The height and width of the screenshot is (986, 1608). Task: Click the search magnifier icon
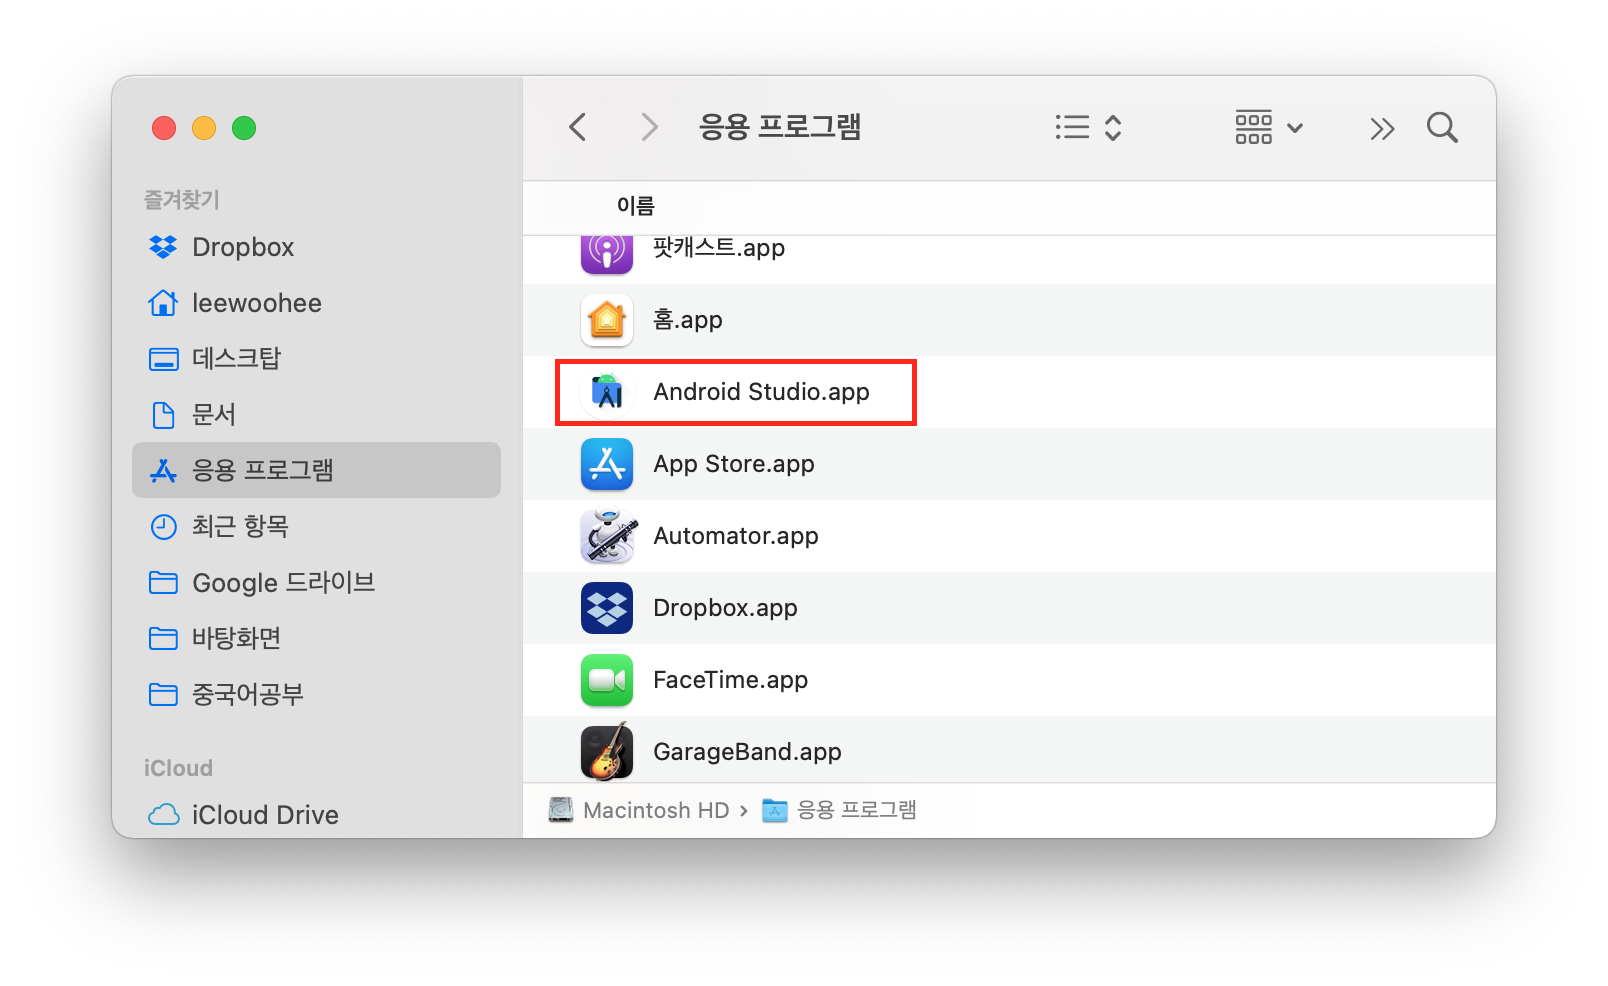[1442, 128]
